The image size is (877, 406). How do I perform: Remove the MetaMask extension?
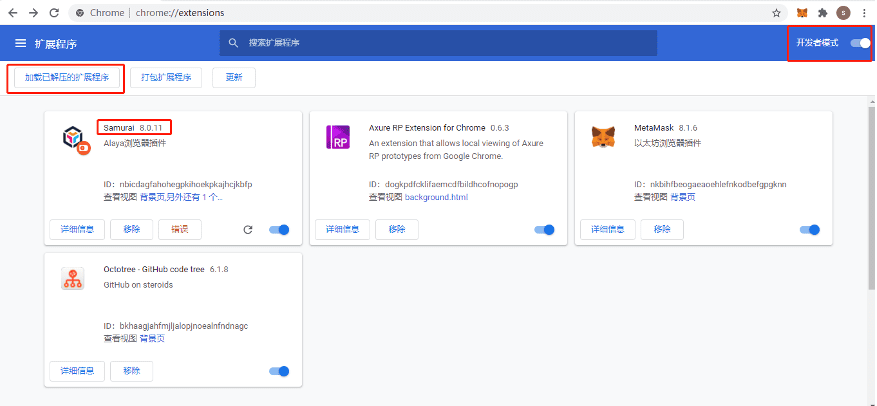pos(662,229)
